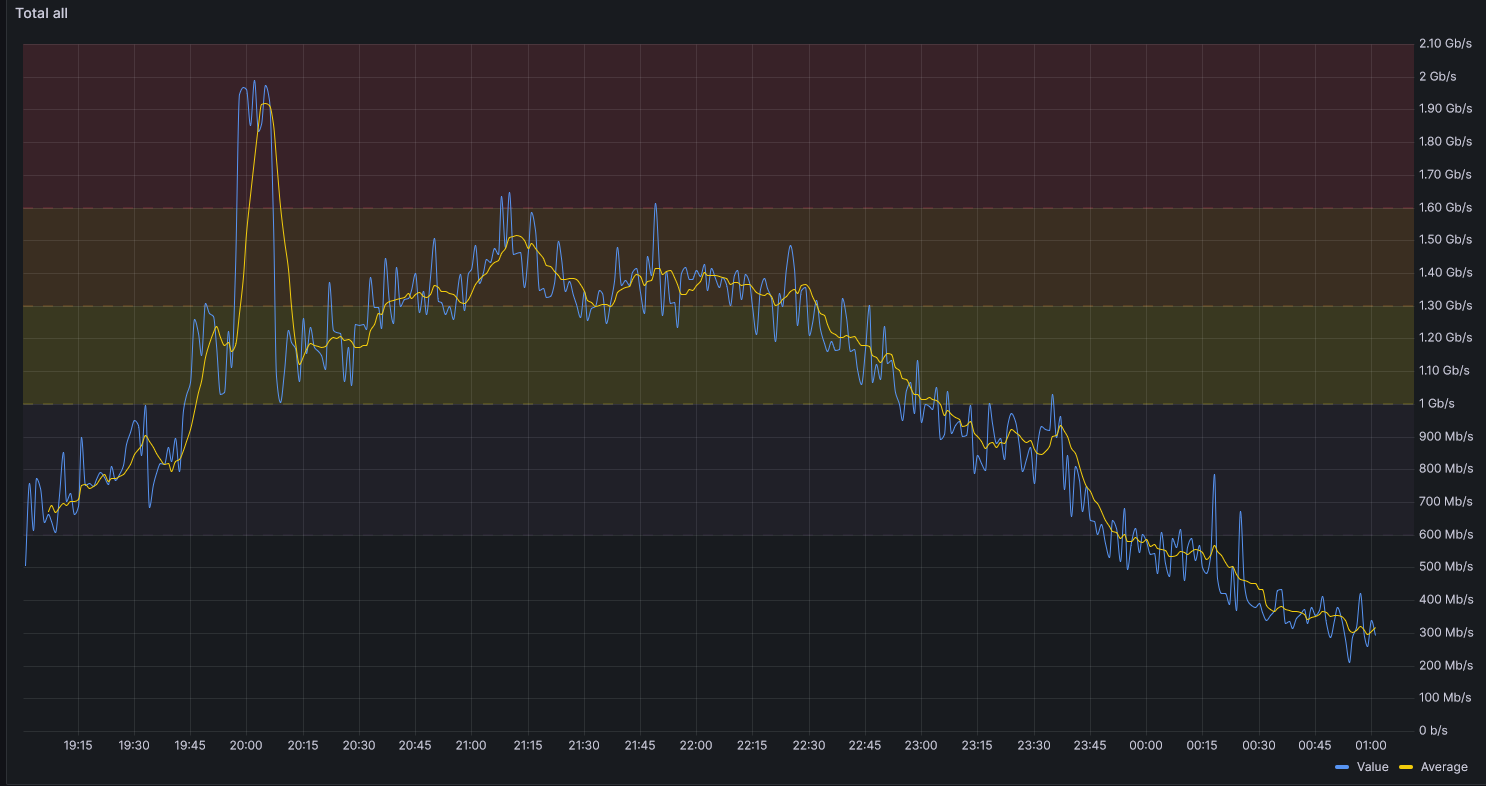Screen dimensions: 1486x786
Task: Click the blue spike just after 00:15
Action: click(x=1214, y=476)
